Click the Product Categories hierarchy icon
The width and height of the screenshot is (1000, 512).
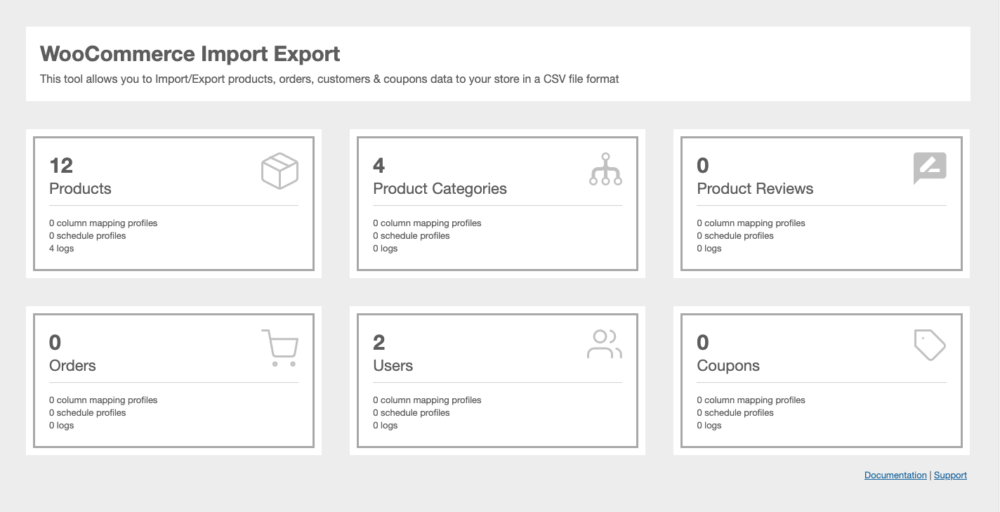pyautogui.click(x=605, y=169)
